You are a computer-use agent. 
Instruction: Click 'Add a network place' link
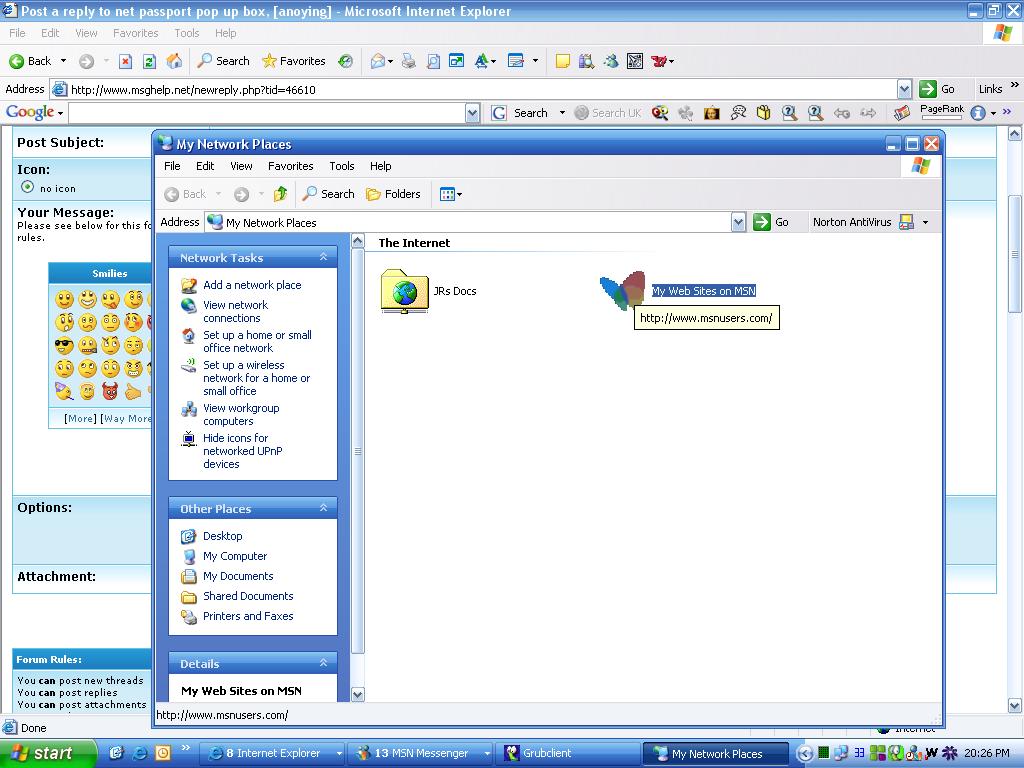click(251, 285)
